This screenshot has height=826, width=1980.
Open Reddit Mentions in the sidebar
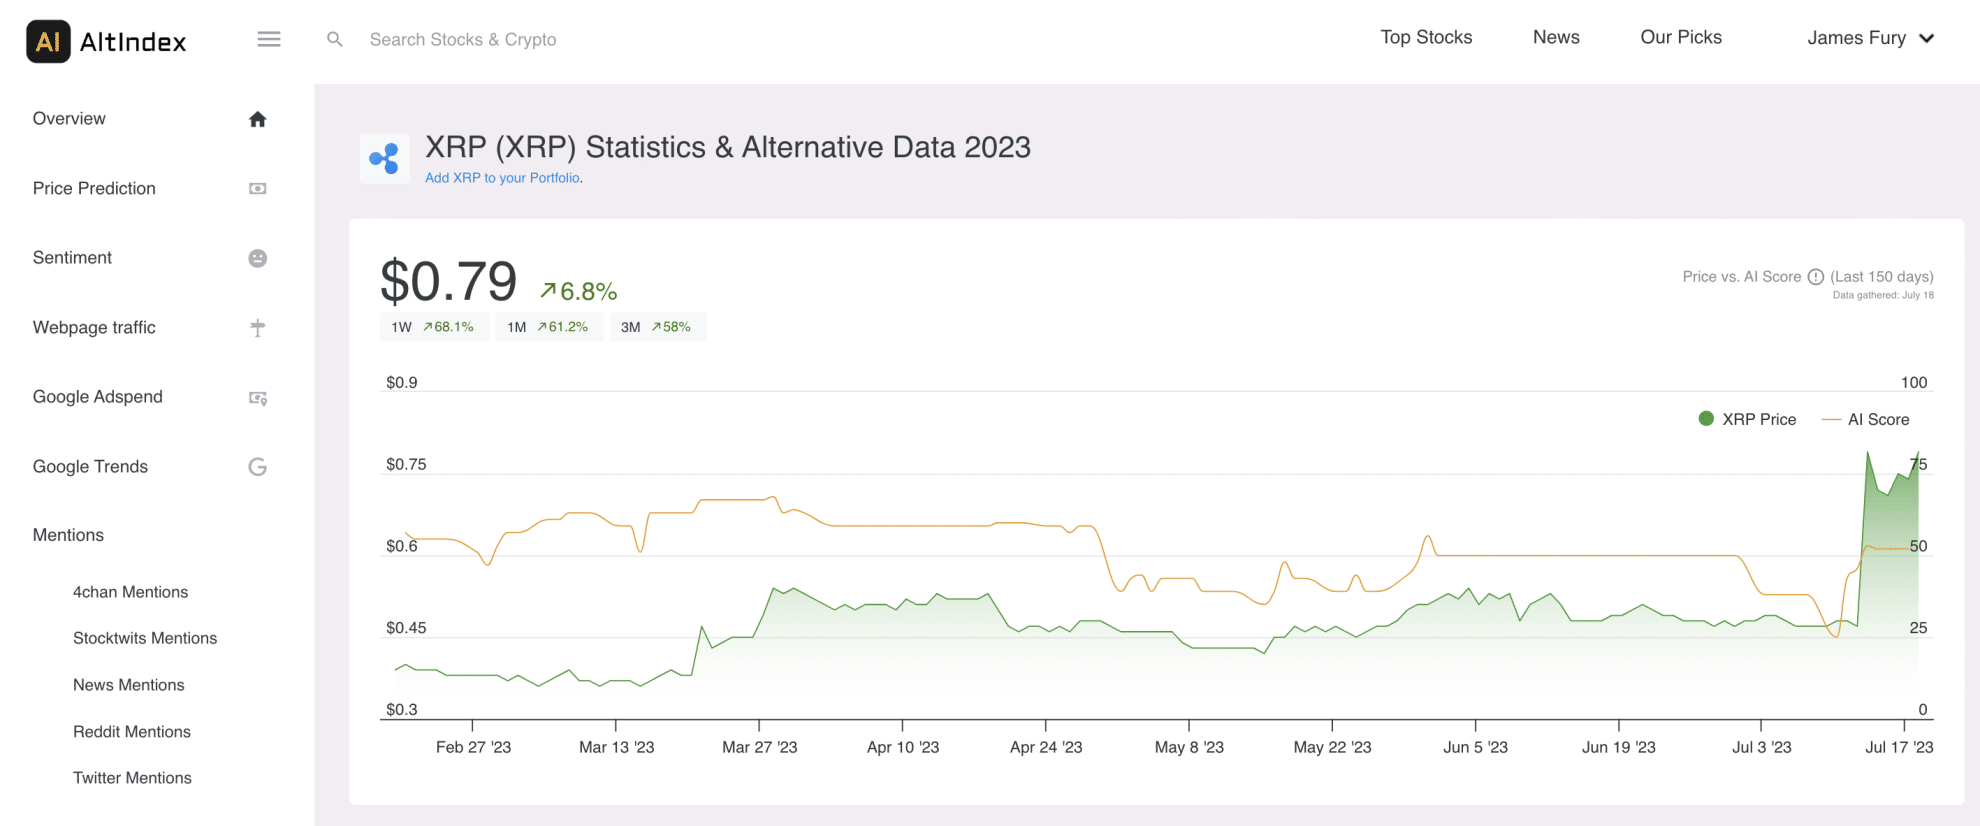click(131, 731)
